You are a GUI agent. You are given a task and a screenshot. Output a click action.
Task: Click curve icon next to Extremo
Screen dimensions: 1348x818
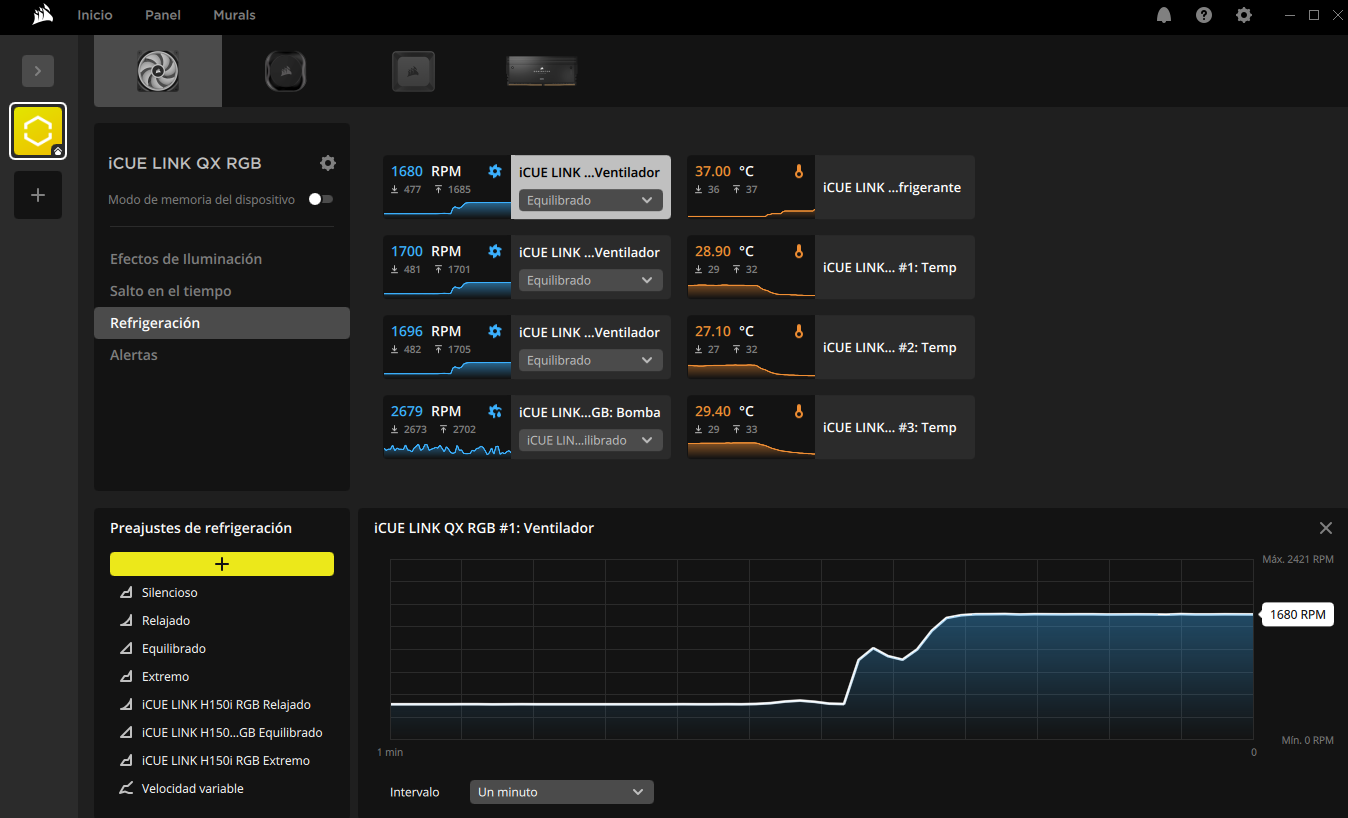pos(126,677)
